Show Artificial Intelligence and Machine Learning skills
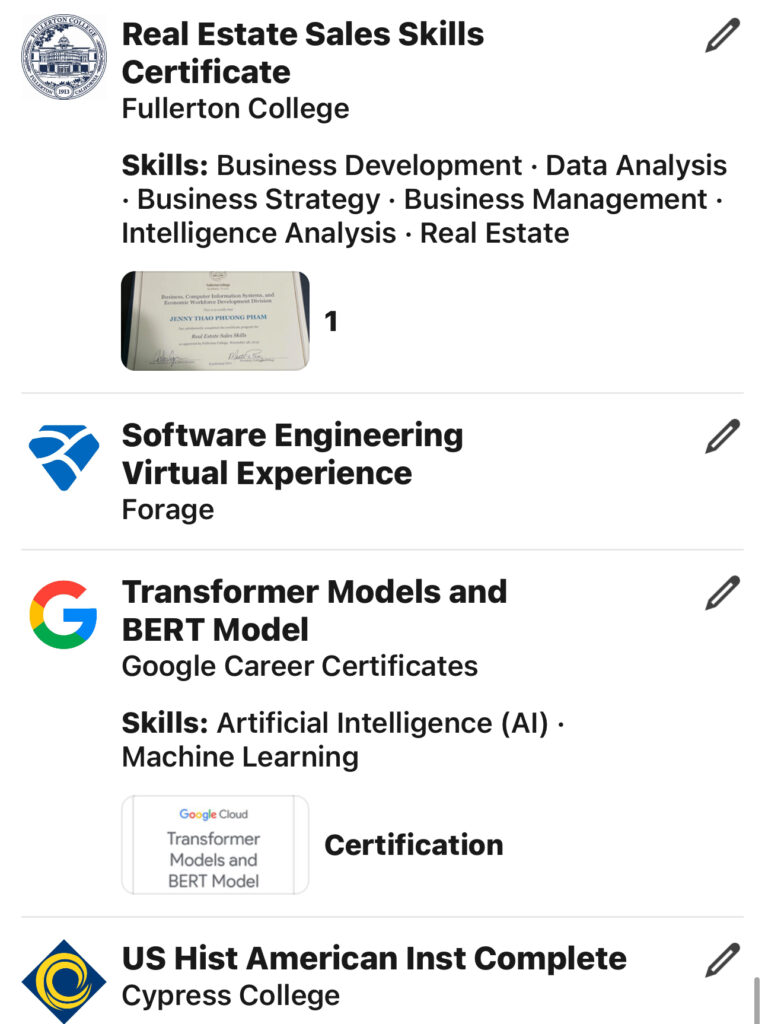The height and width of the screenshot is (1024, 765). 343,740
